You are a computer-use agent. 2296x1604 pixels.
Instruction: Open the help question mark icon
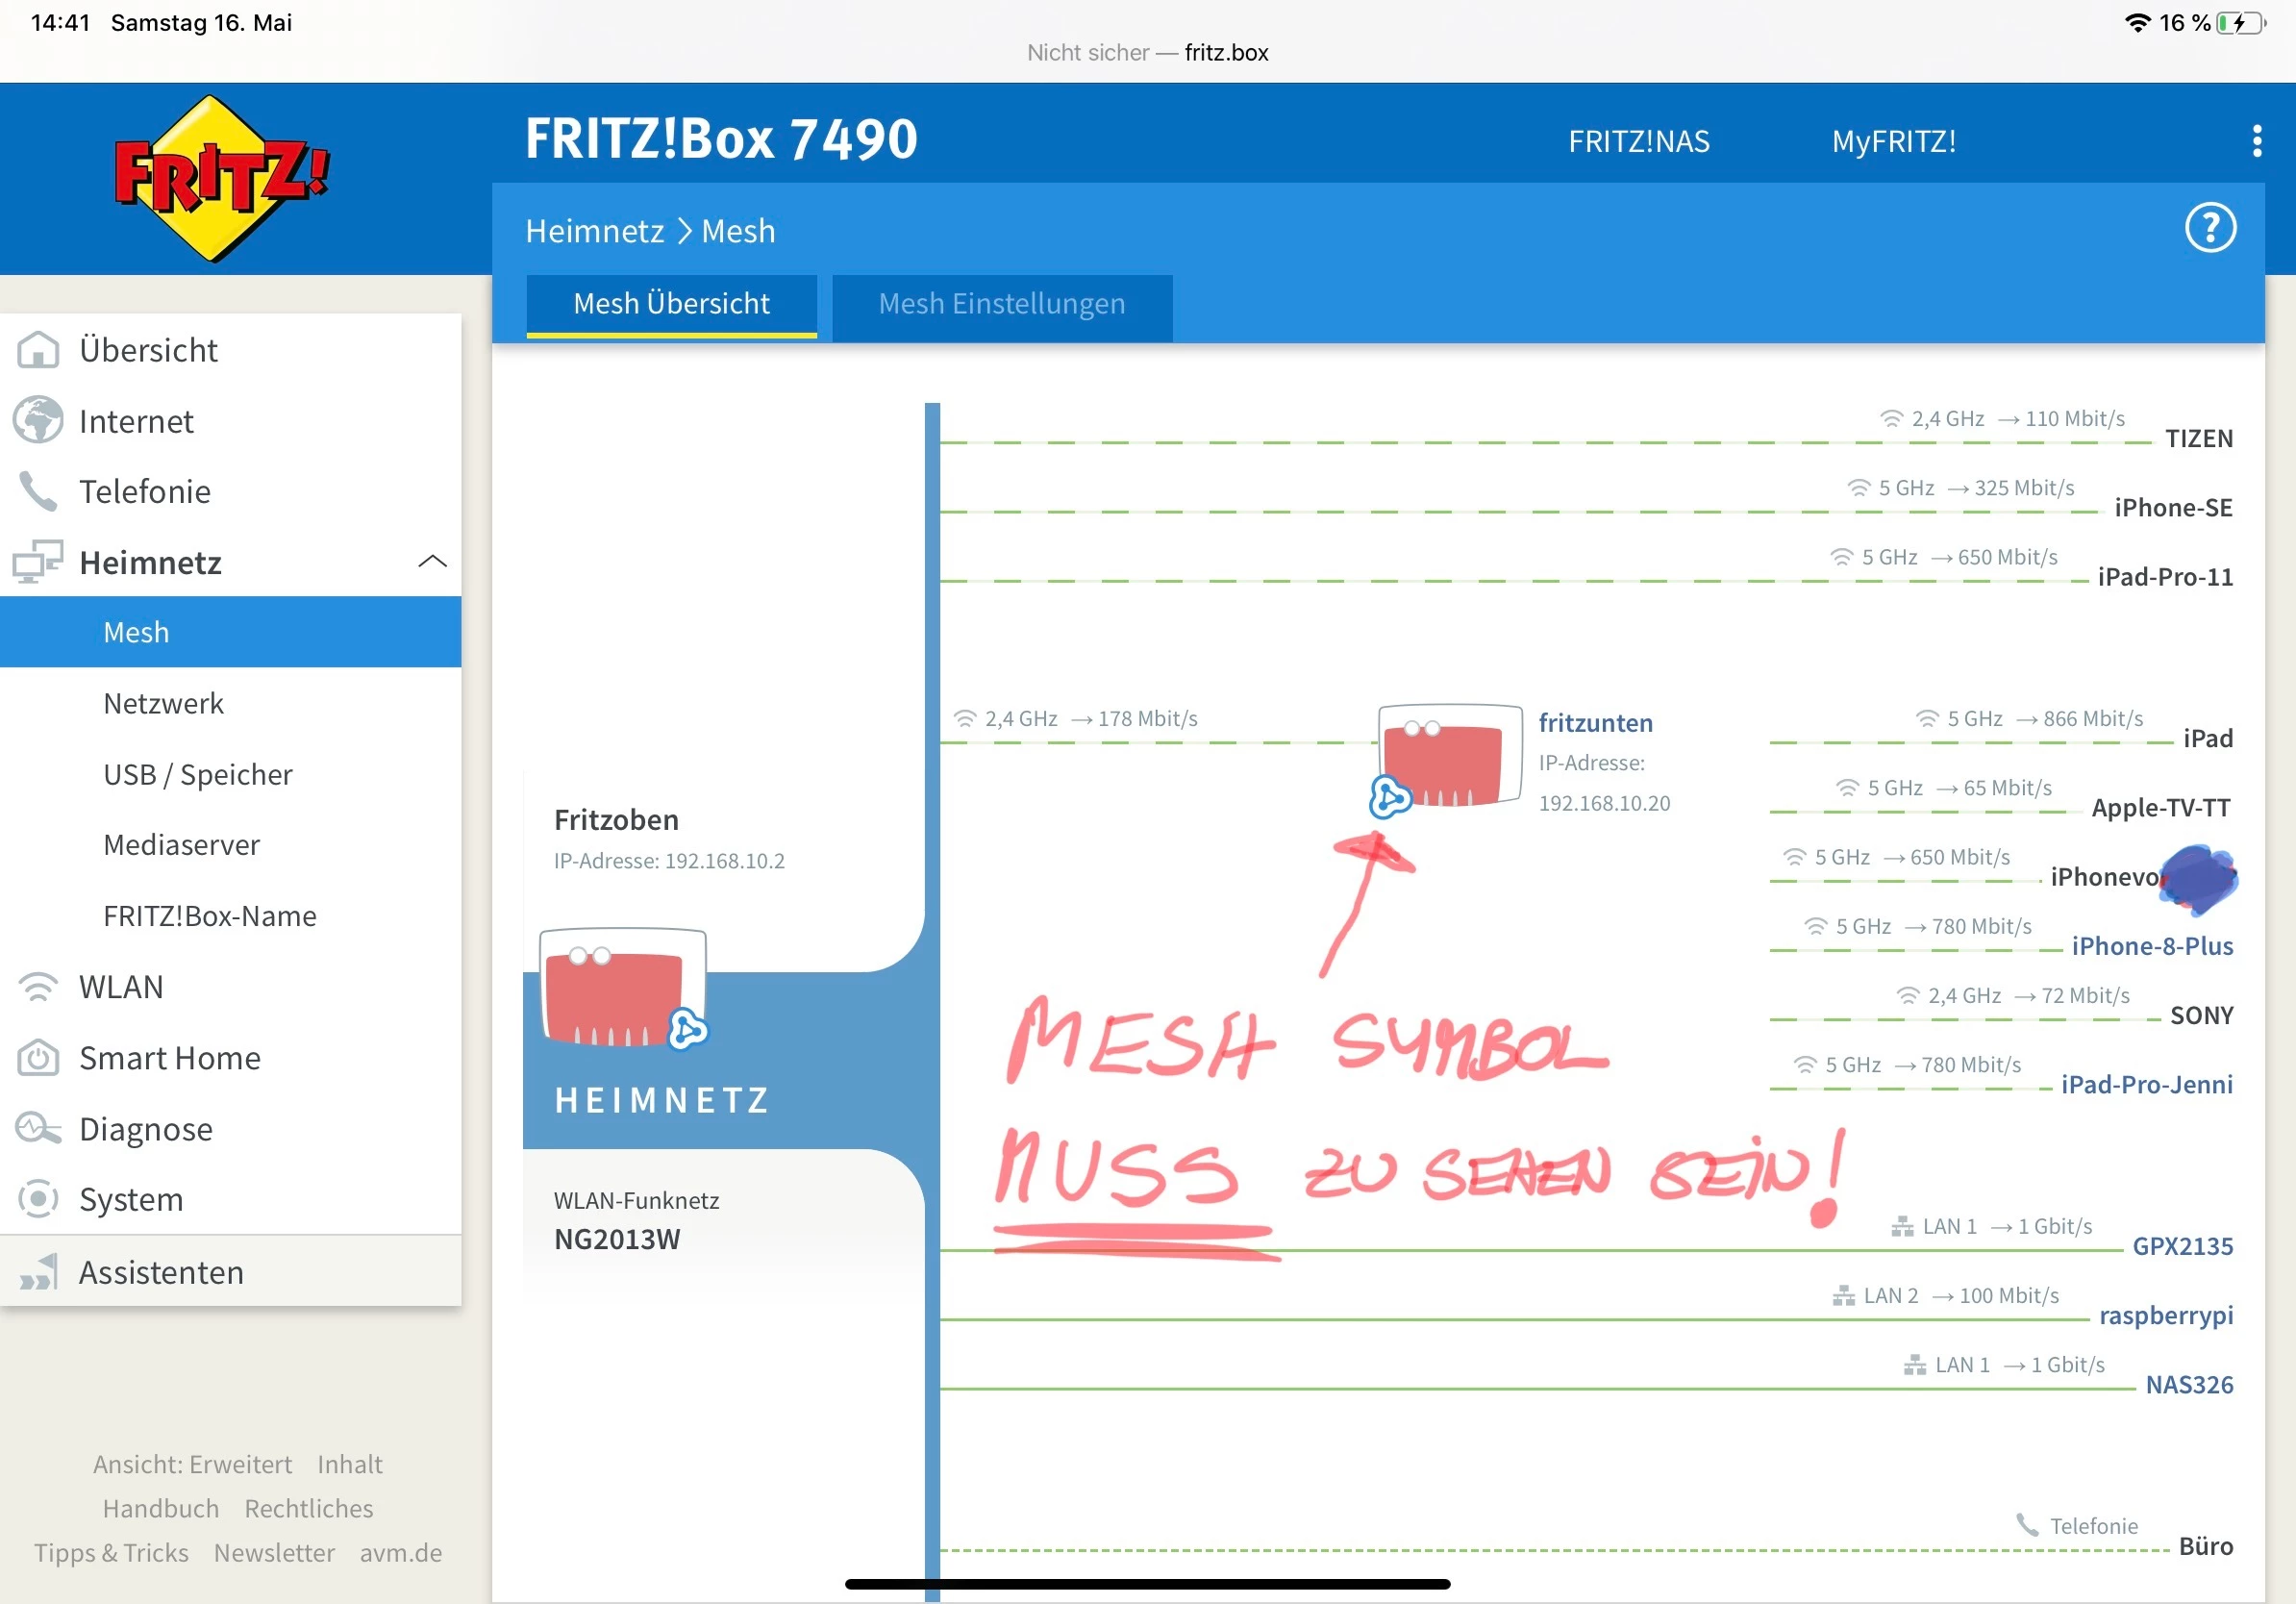(2209, 229)
